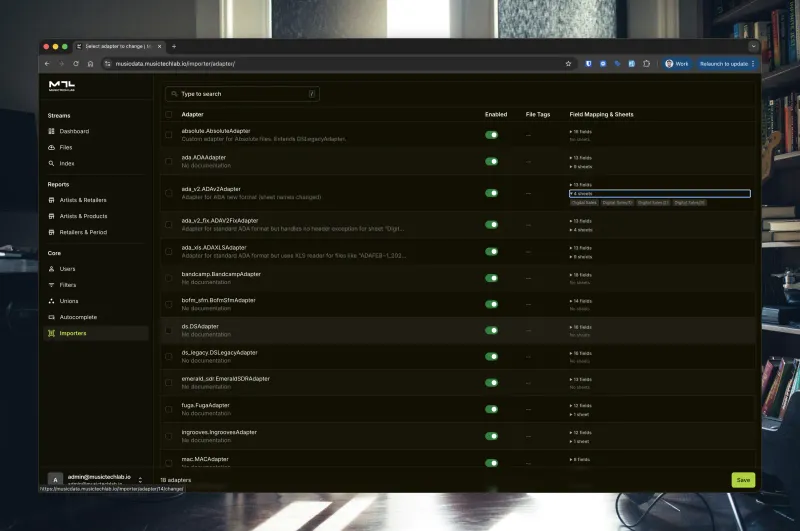This screenshot has height=531, width=800.
Task: Click the browser back arrow
Action: click(x=47, y=64)
